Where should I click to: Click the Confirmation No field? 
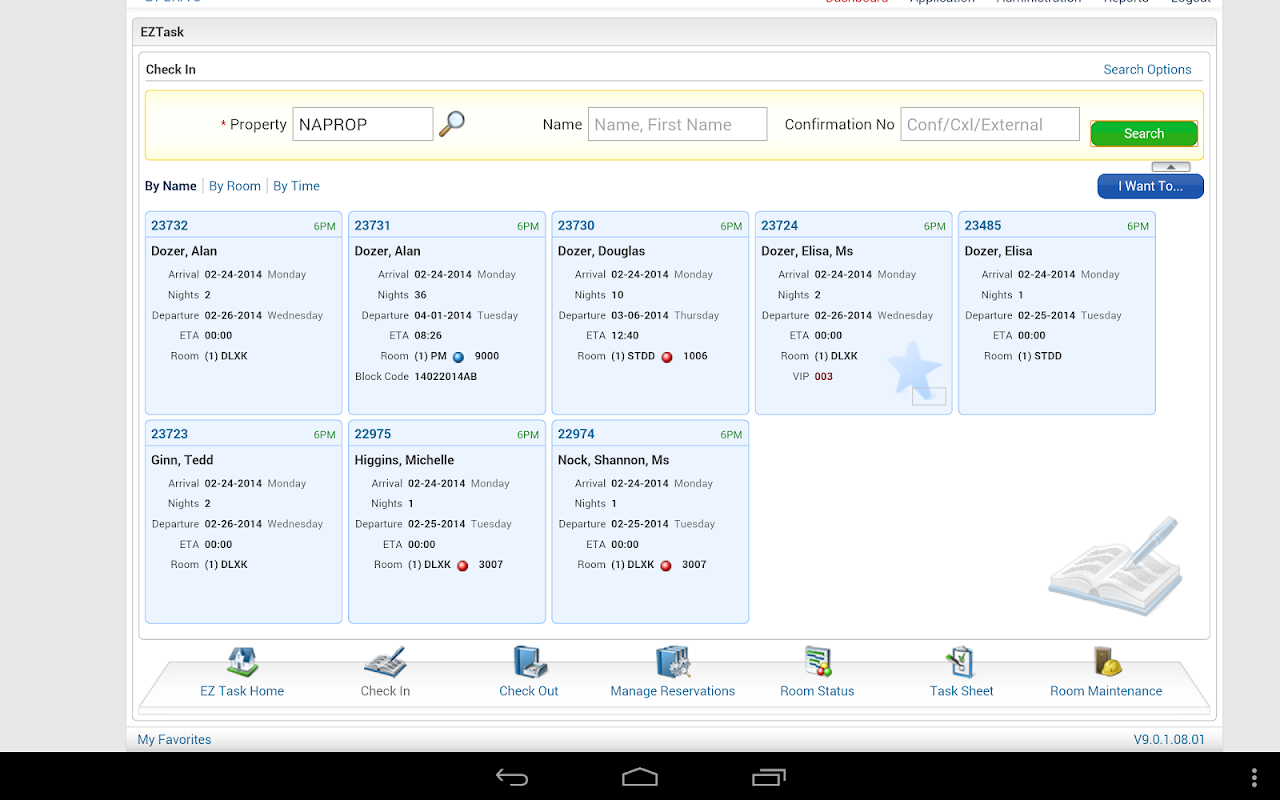click(990, 124)
